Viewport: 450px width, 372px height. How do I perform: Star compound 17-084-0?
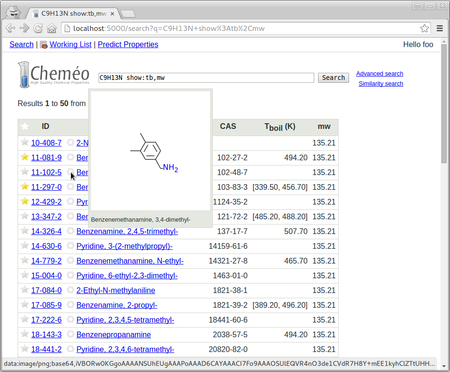[x=24, y=290]
